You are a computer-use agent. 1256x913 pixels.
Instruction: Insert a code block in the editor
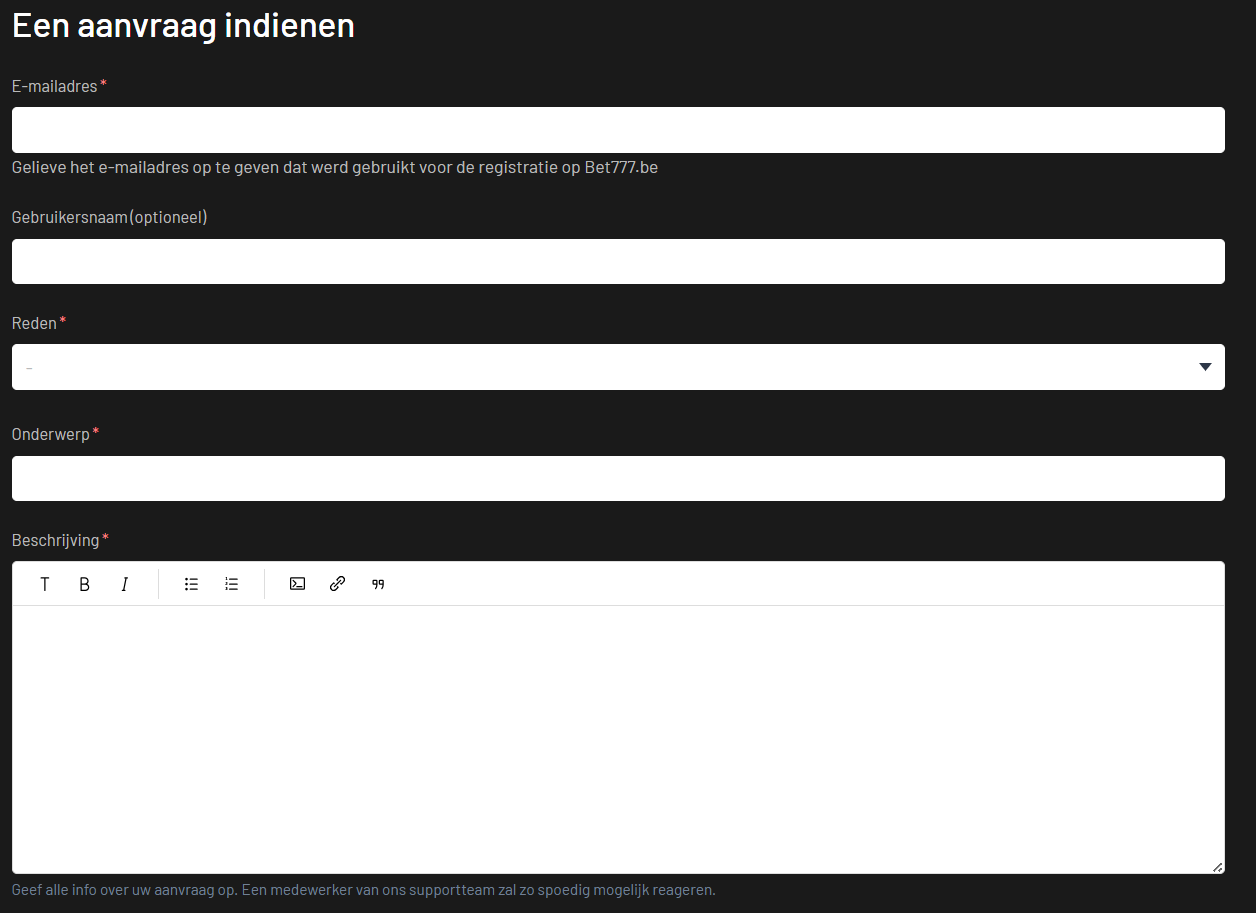tap(297, 584)
